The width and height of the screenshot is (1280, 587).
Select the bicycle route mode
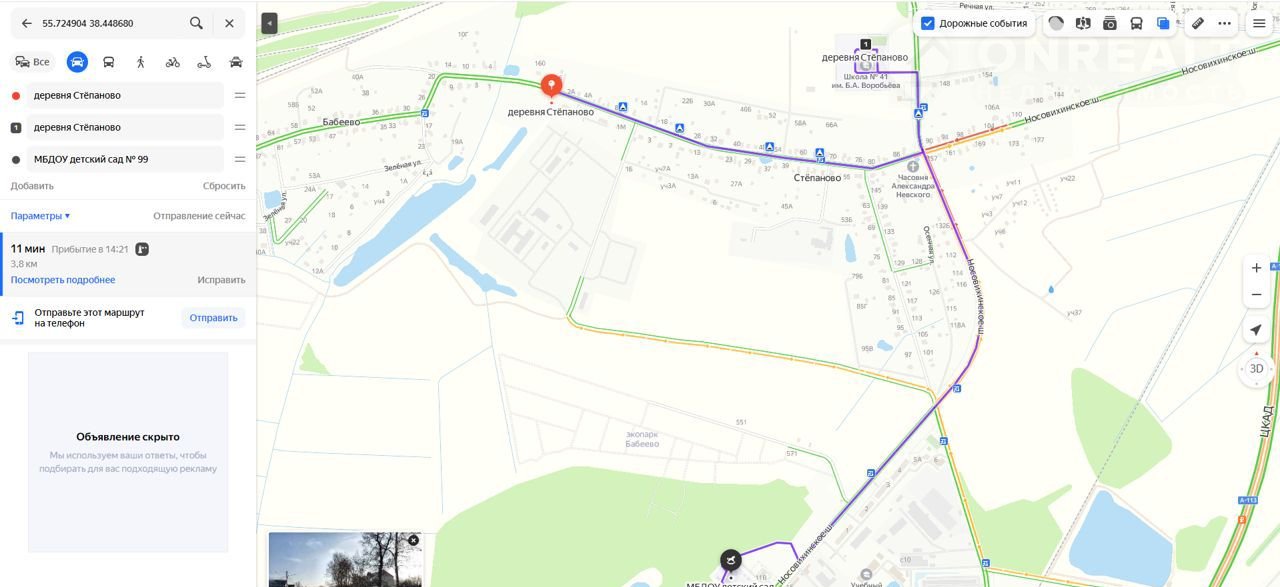click(173, 62)
